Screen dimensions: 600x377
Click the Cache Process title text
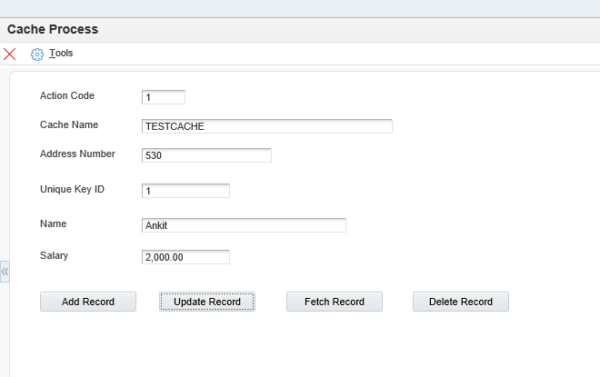point(53,29)
